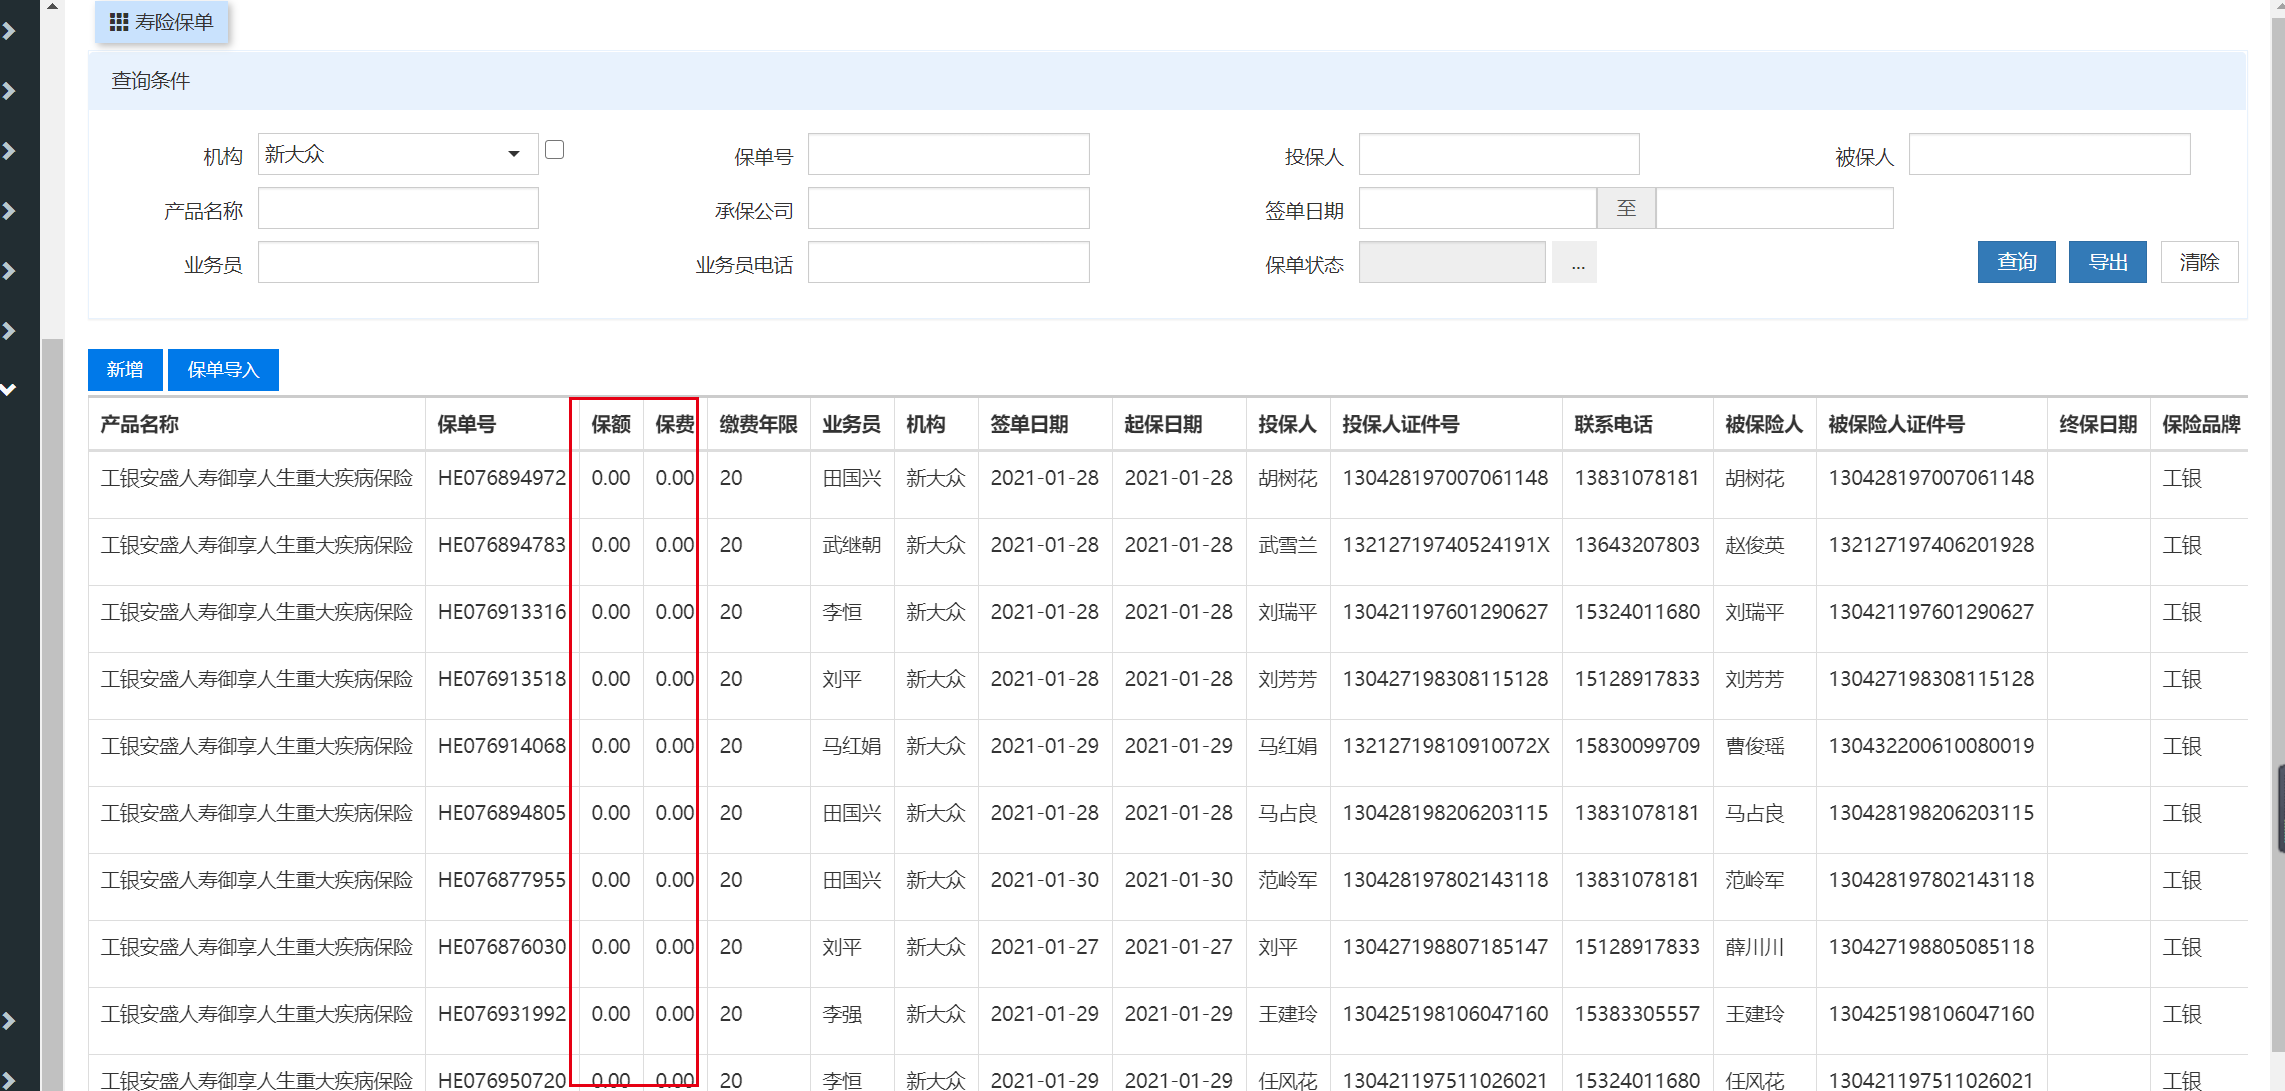Click the bottommost sidebar right chevron
This screenshot has height=1091, width=2285.
(10, 1021)
